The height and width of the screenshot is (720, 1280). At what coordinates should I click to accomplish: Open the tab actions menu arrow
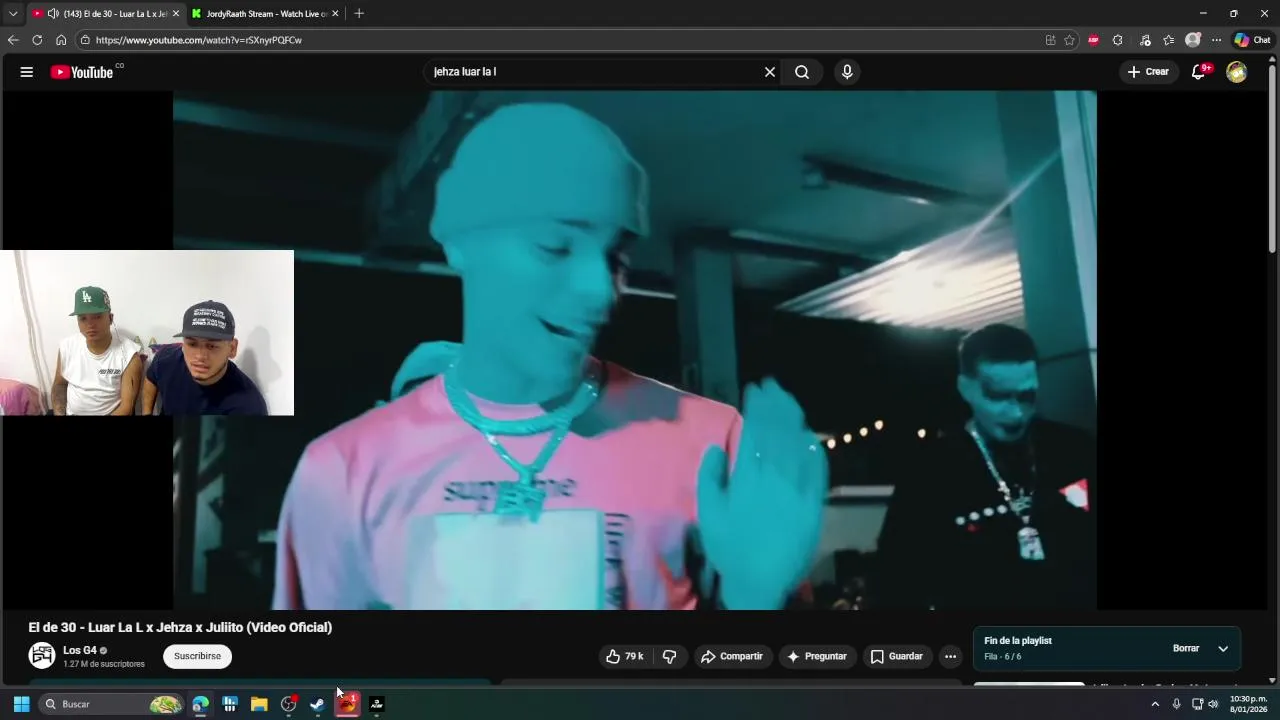pos(13,13)
